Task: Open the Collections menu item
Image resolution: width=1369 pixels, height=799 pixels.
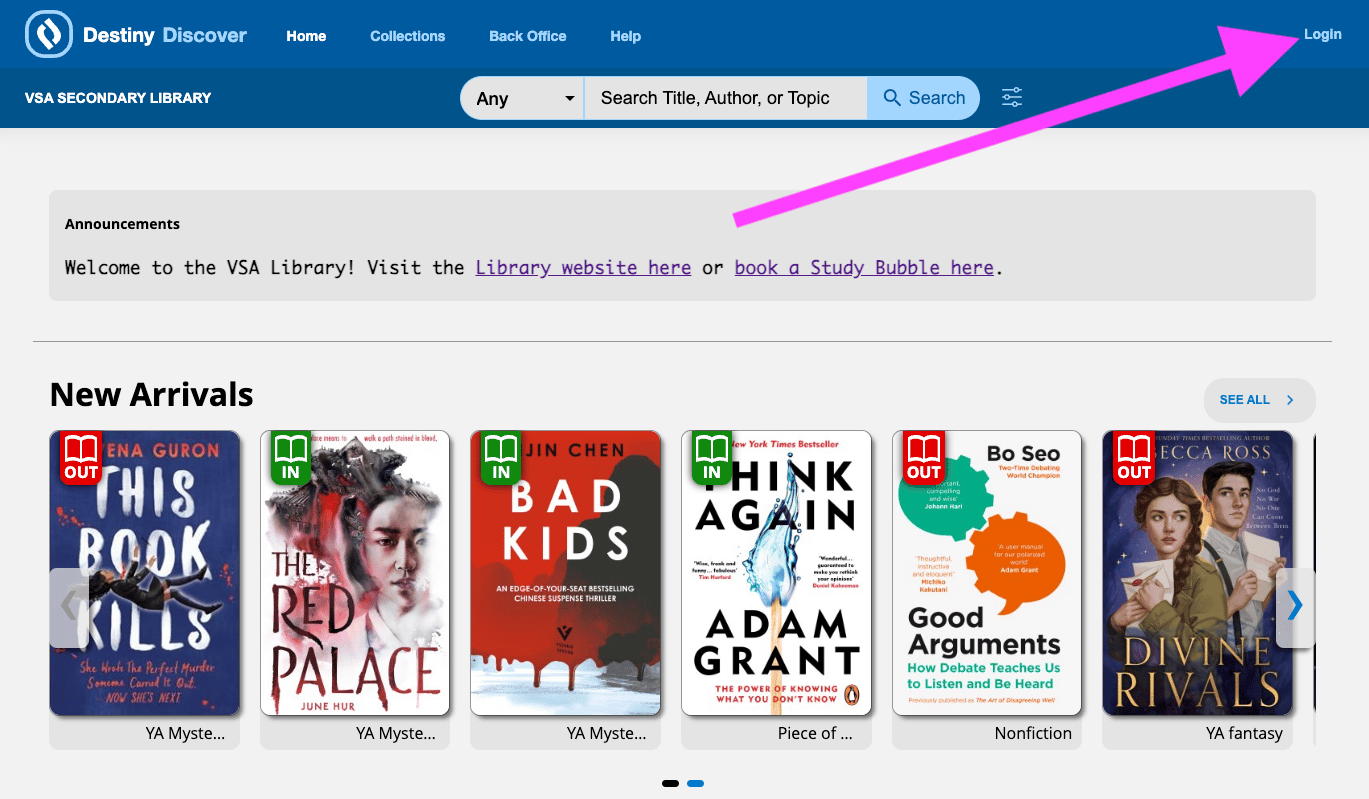Action: click(407, 36)
